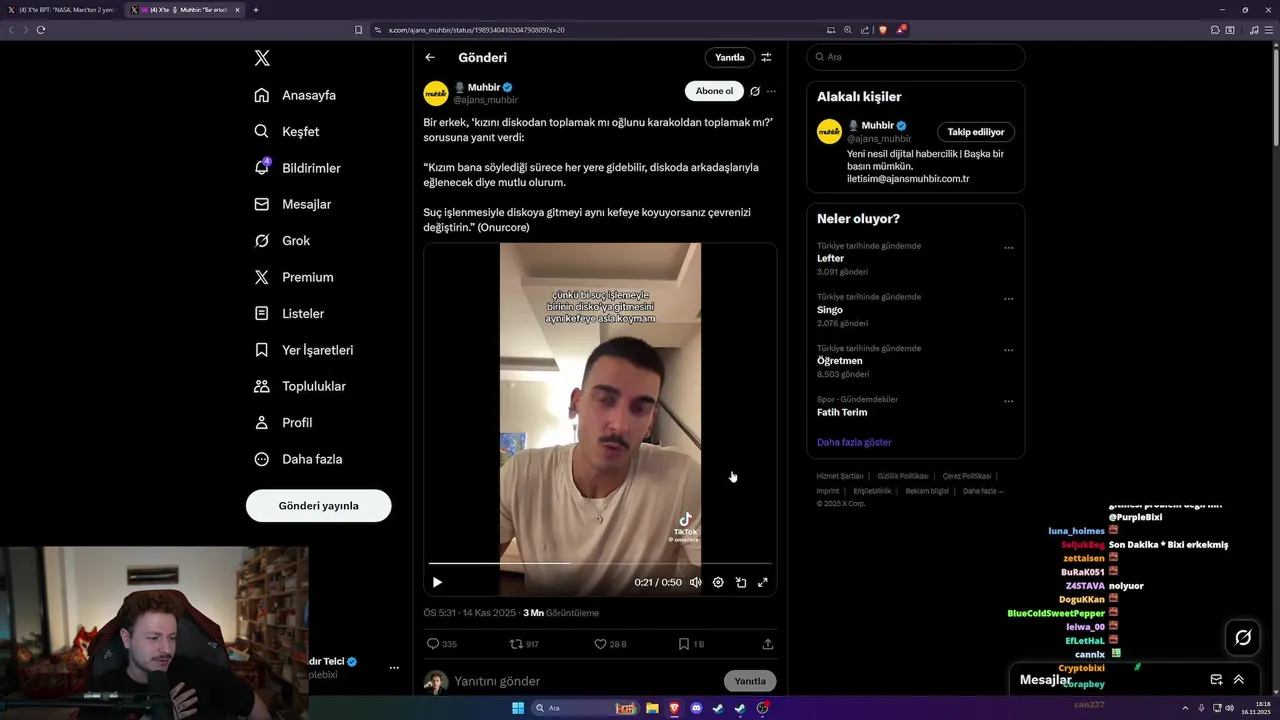Image resolution: width=1280 pixels, height=720 pixels.
Task: Click the browser address bar URL
Action: (x=476, y=30)
